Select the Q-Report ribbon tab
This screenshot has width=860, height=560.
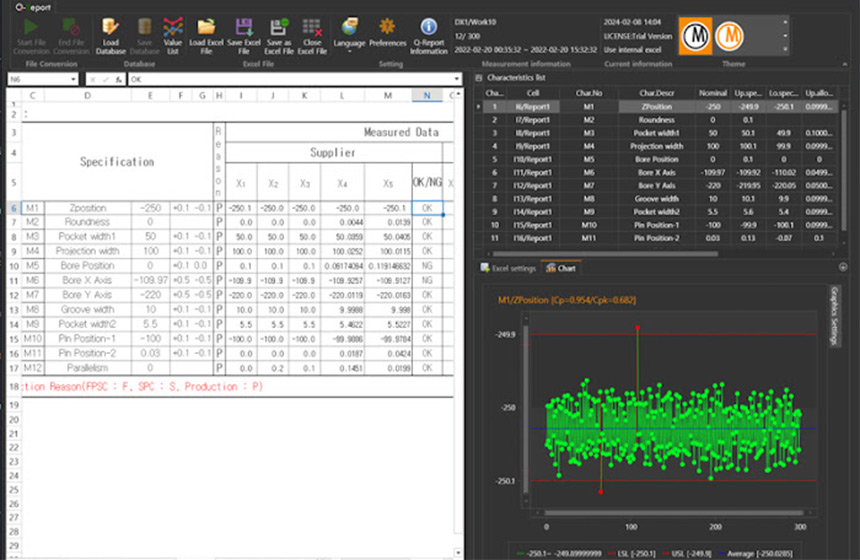click(33, 7)
